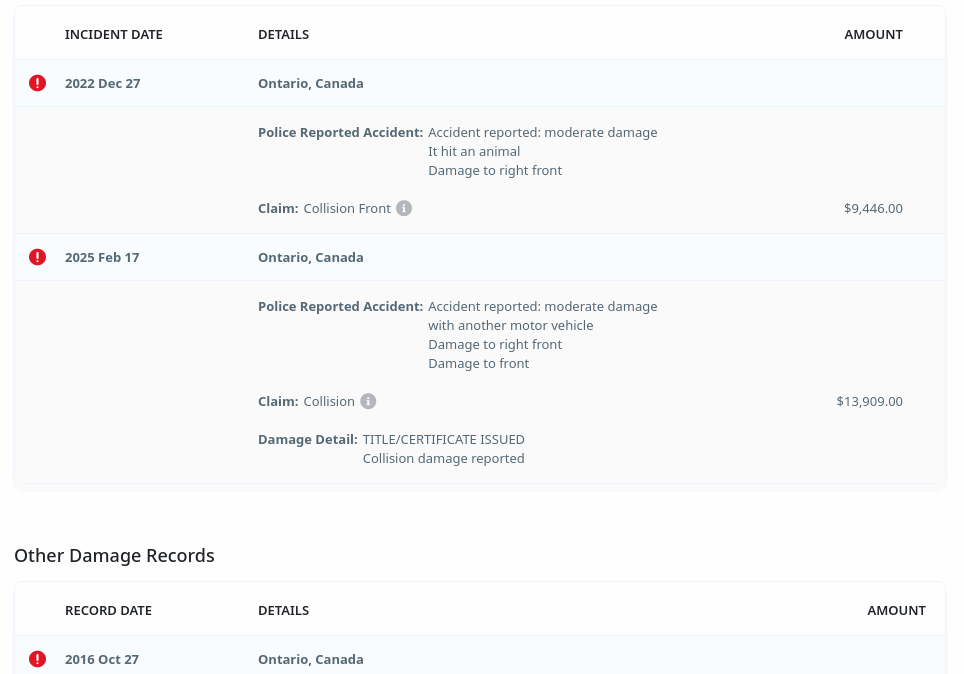Select the 2025 Feb 17 incident date
The height and width of the screenshot is (674, 964).
tap(102, 257)
